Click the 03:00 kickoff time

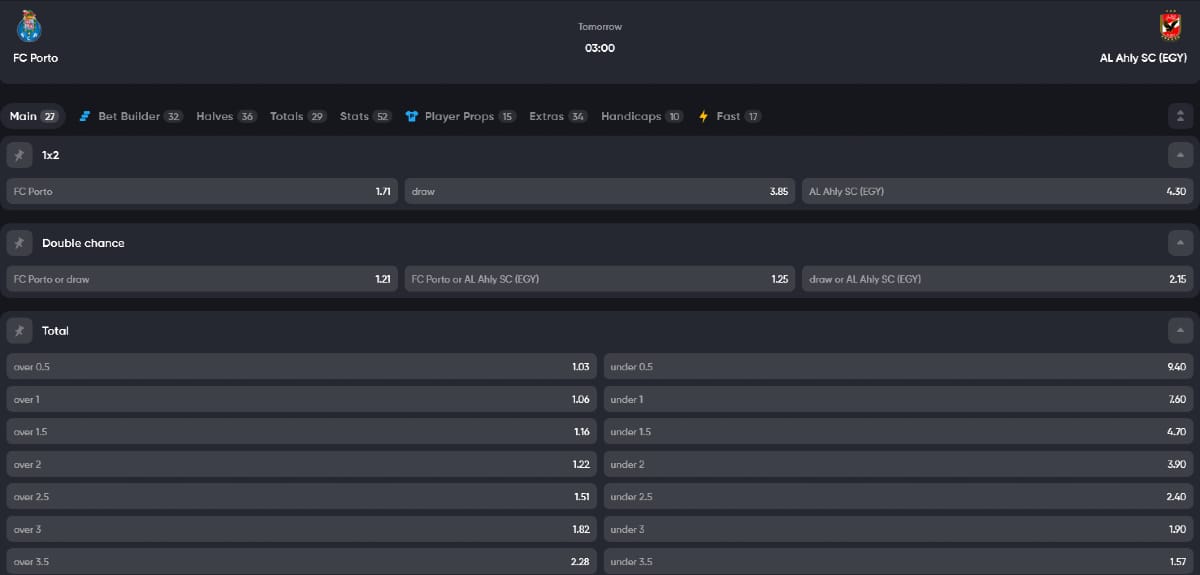600,48
